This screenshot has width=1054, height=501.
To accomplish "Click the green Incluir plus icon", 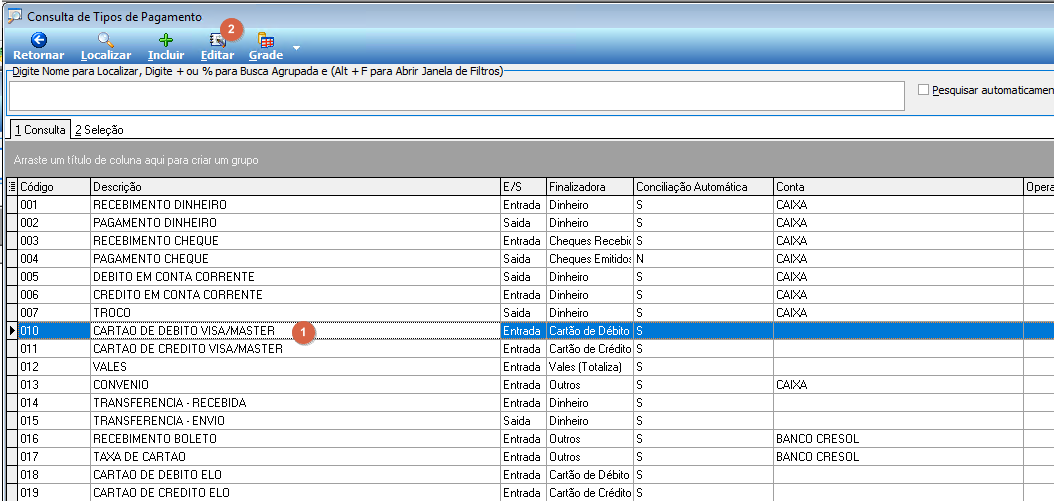I will tap(165, 40).
